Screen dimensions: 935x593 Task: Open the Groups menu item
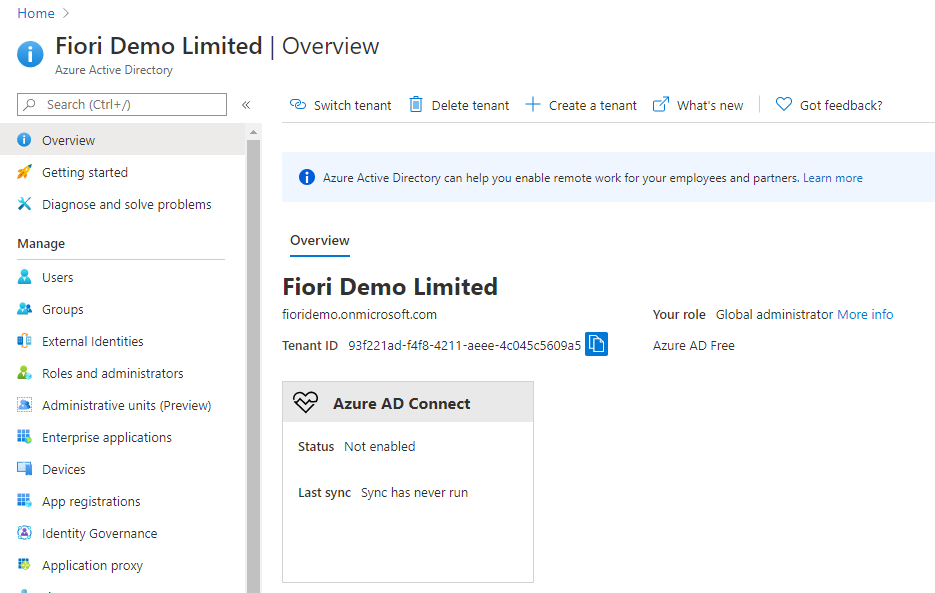[x=122, y=309]
